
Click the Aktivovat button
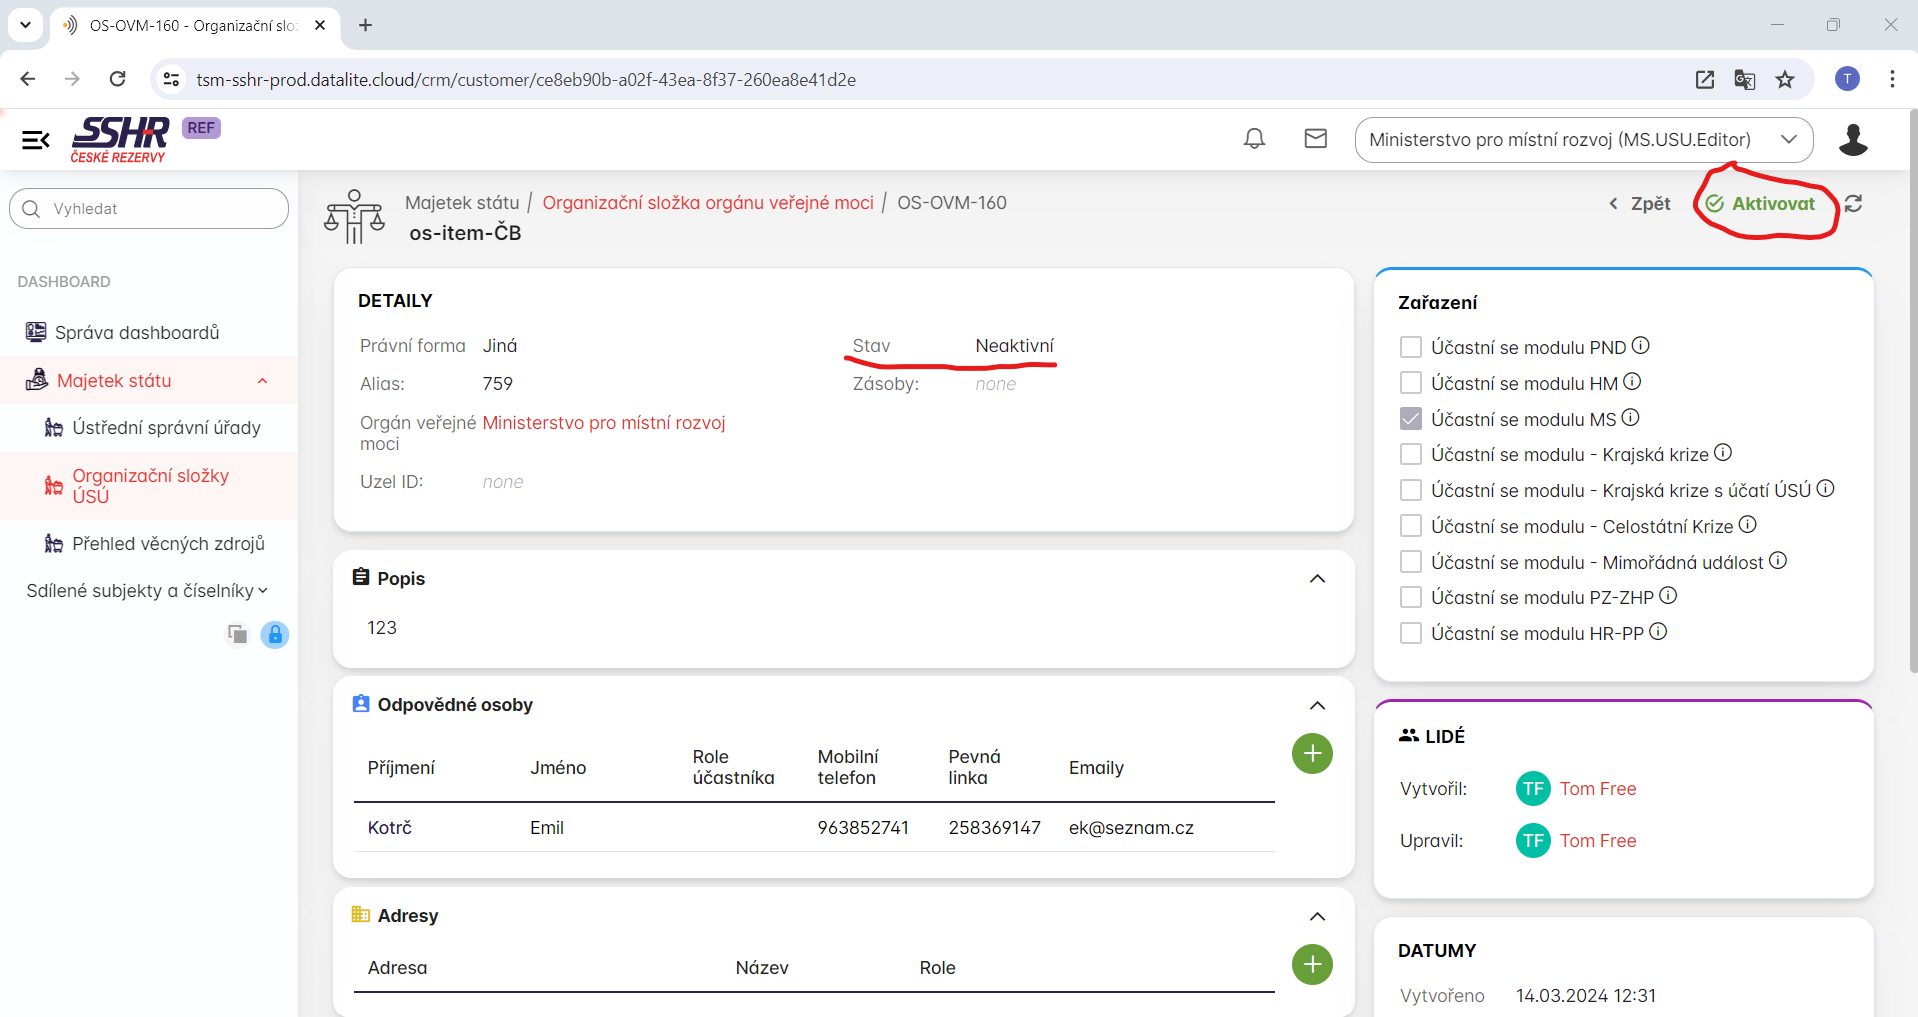[x=1761, y=204]
